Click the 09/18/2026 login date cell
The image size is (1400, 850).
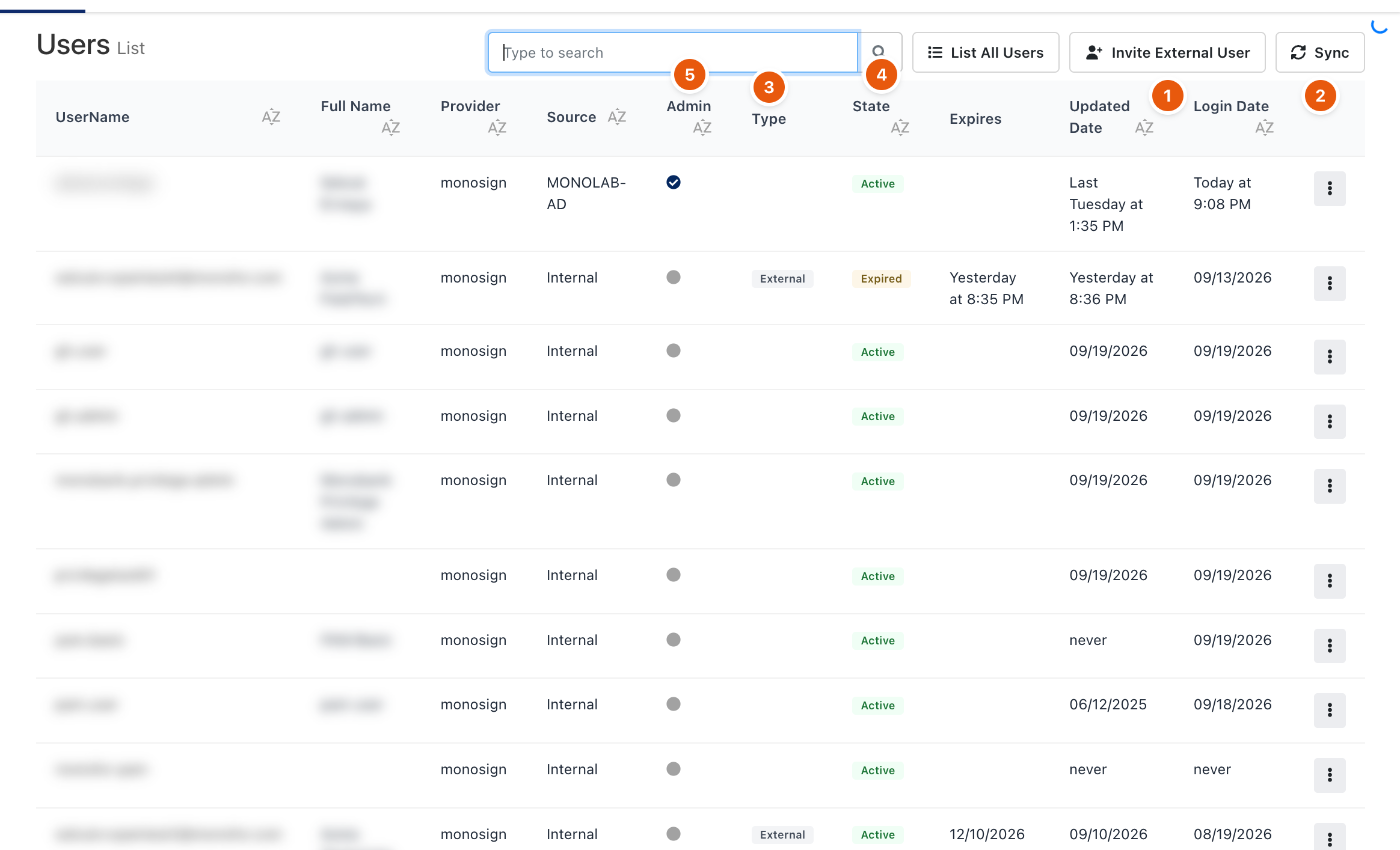tap(1232, 704)
